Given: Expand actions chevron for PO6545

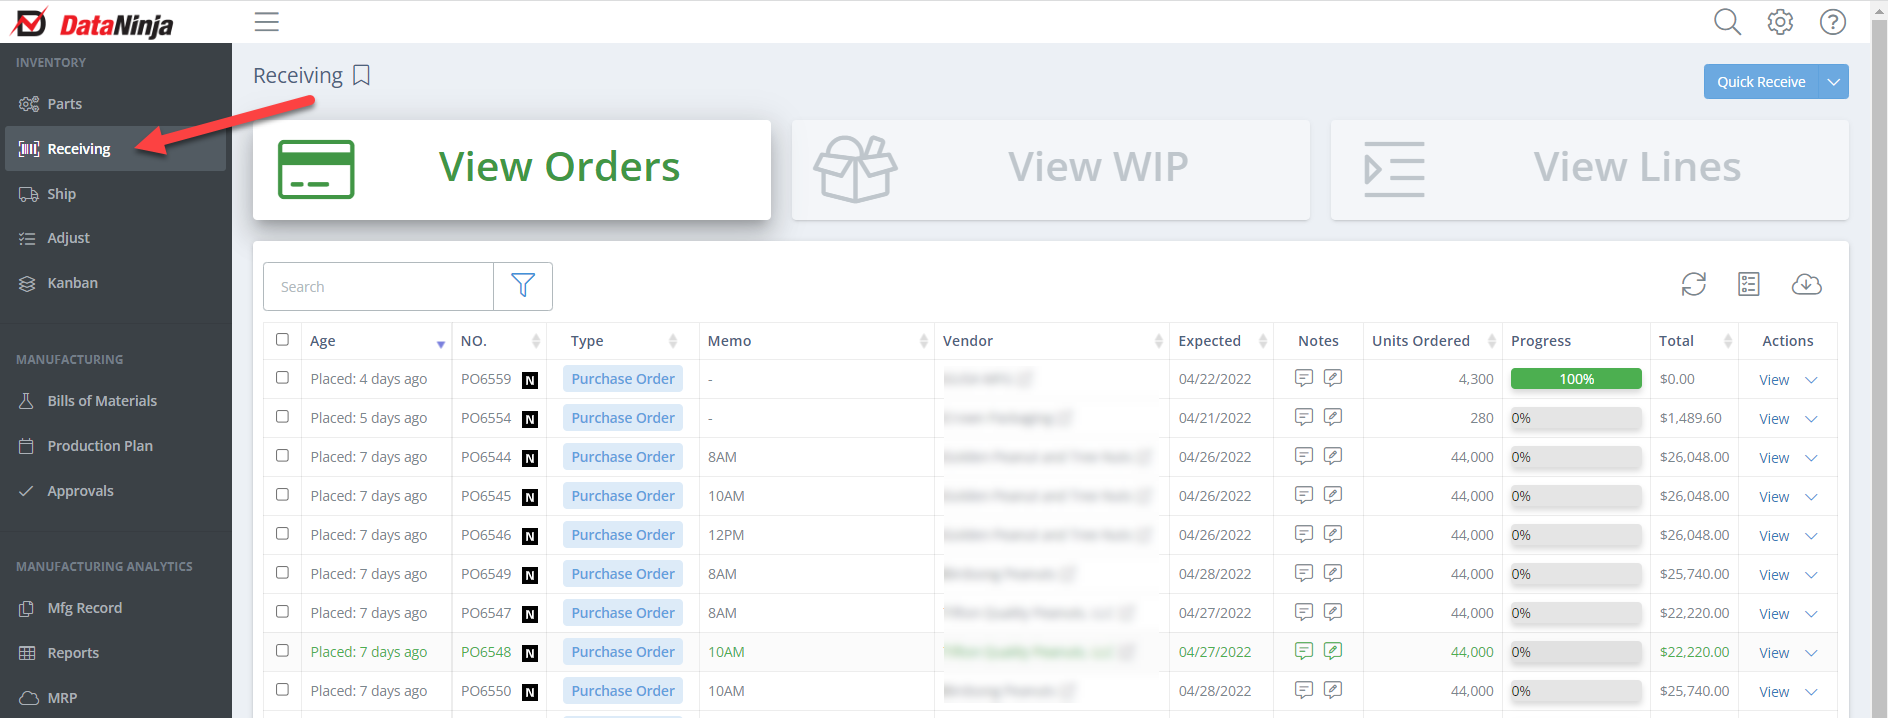Looking at the screenshot, I should [1811, 497].
